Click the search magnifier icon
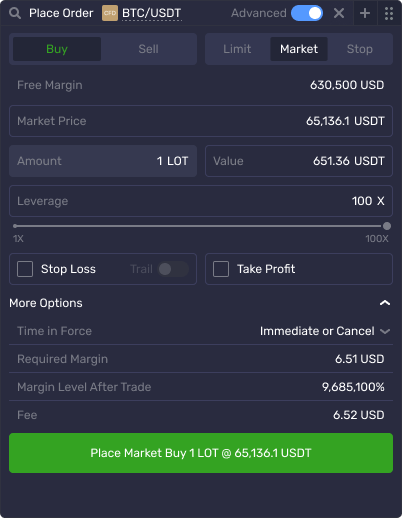 tap(15, 13)
